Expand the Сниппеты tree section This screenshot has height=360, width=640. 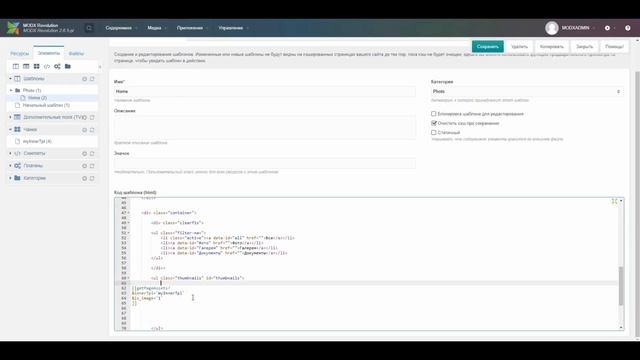(x=10, y=153)
